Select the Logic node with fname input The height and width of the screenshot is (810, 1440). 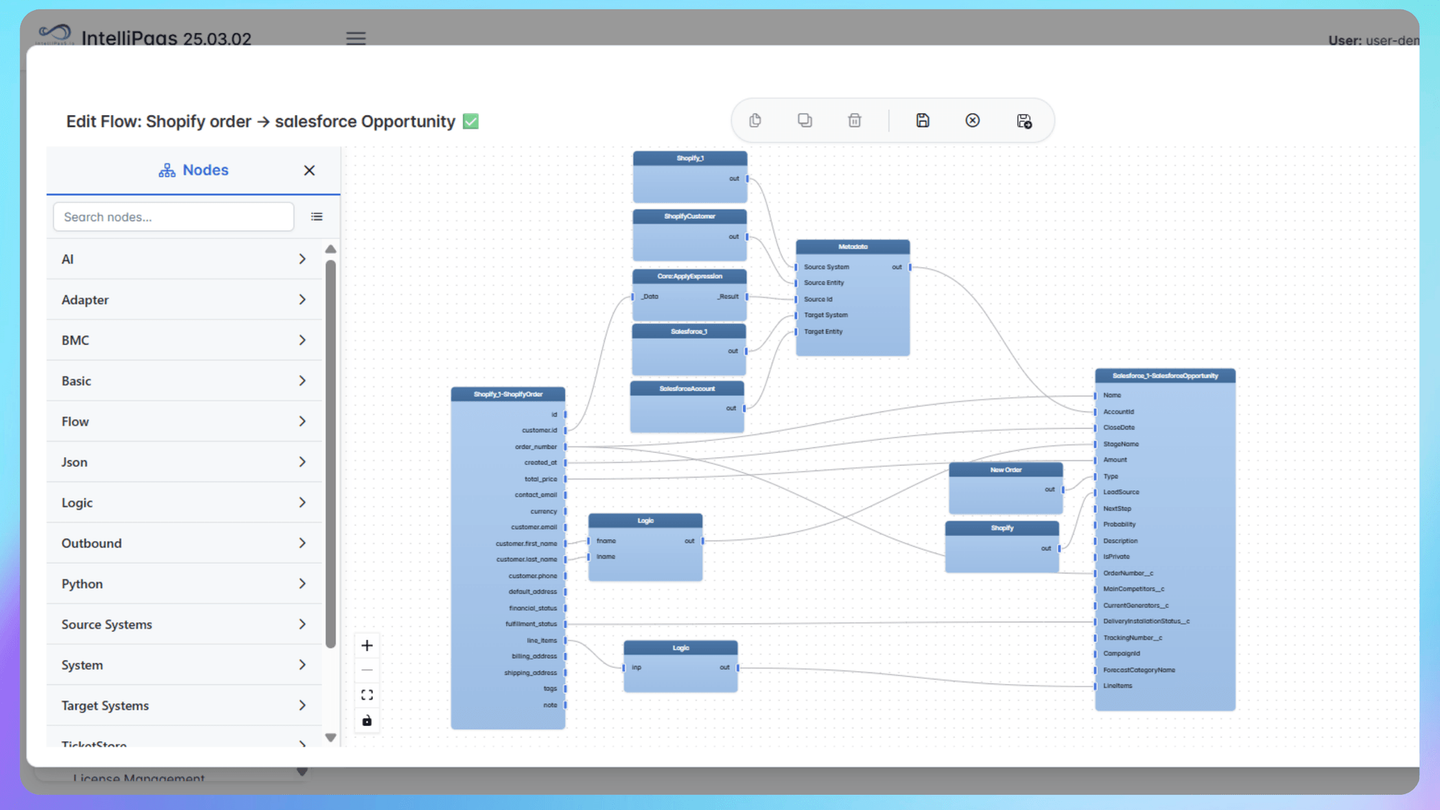click(645, 521)
